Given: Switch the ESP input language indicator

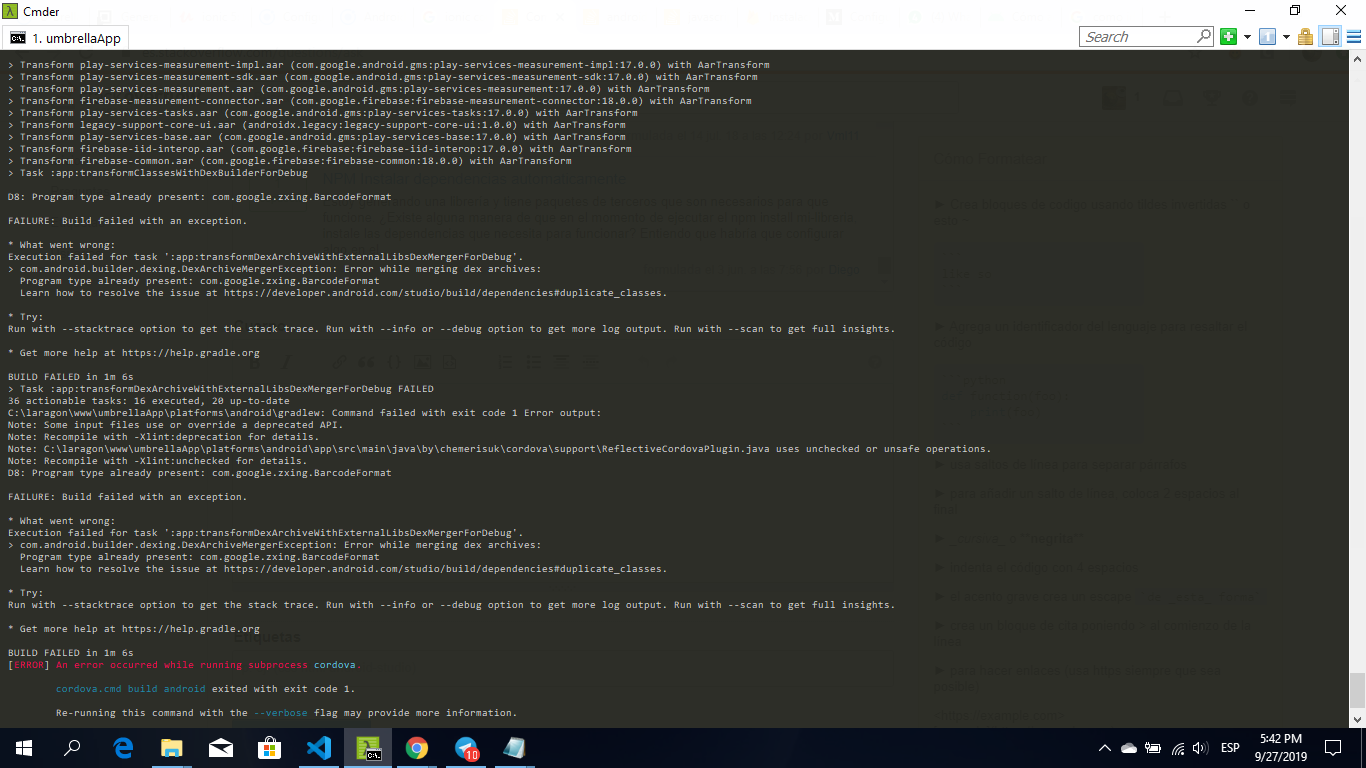Looking at the screenshot, I should (1230, 748).
